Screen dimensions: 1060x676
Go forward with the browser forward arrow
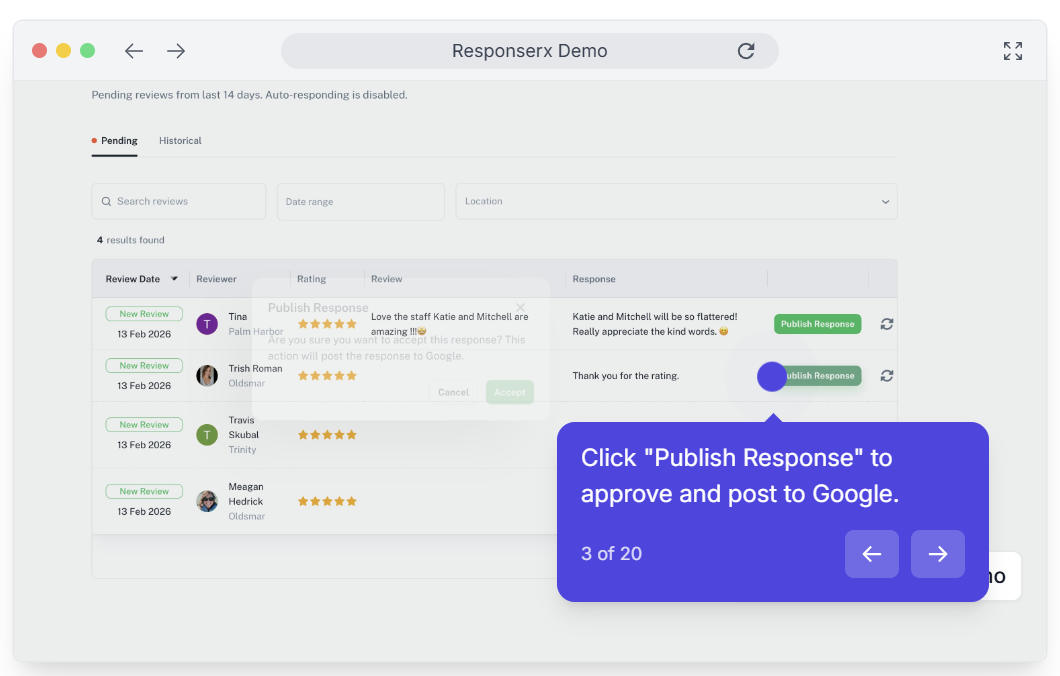click(176, 51)
